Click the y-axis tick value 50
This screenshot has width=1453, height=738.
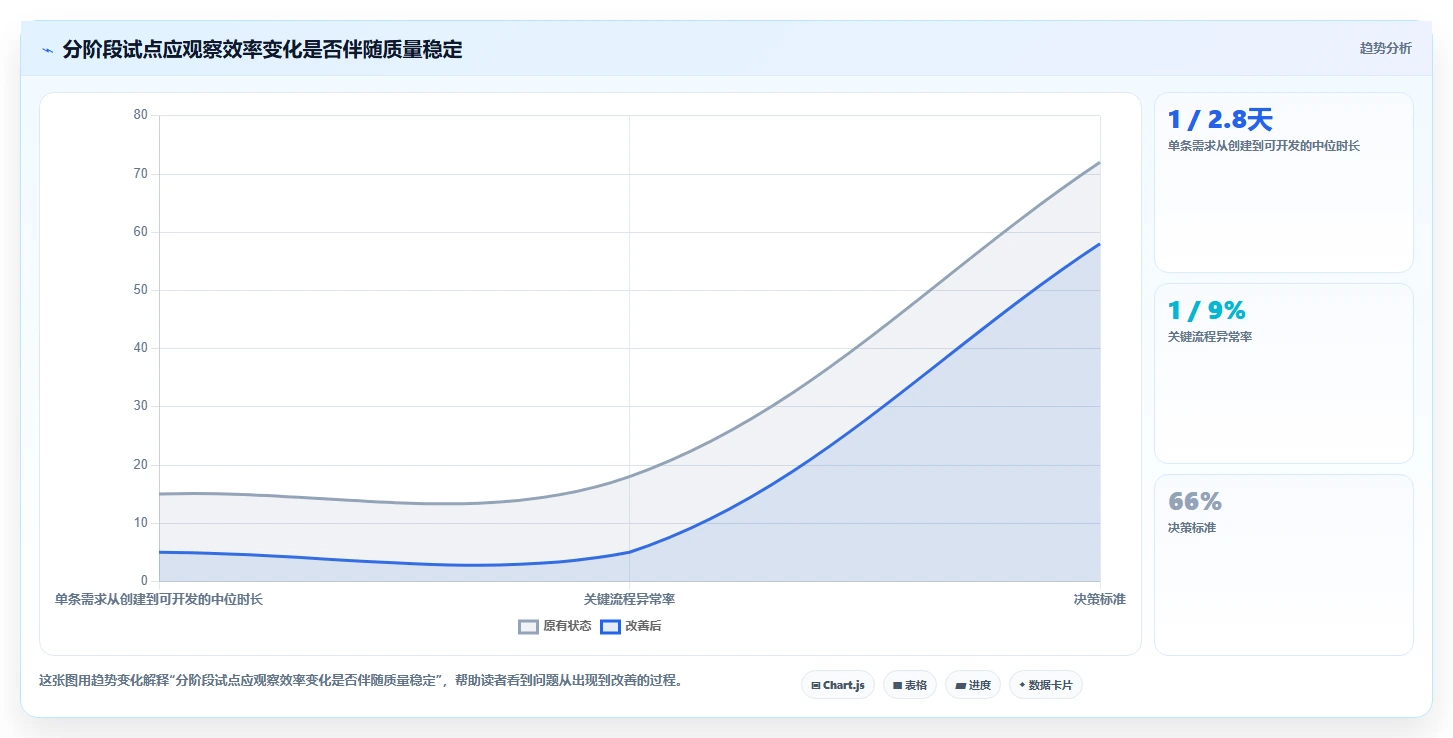tap(140, 290)
